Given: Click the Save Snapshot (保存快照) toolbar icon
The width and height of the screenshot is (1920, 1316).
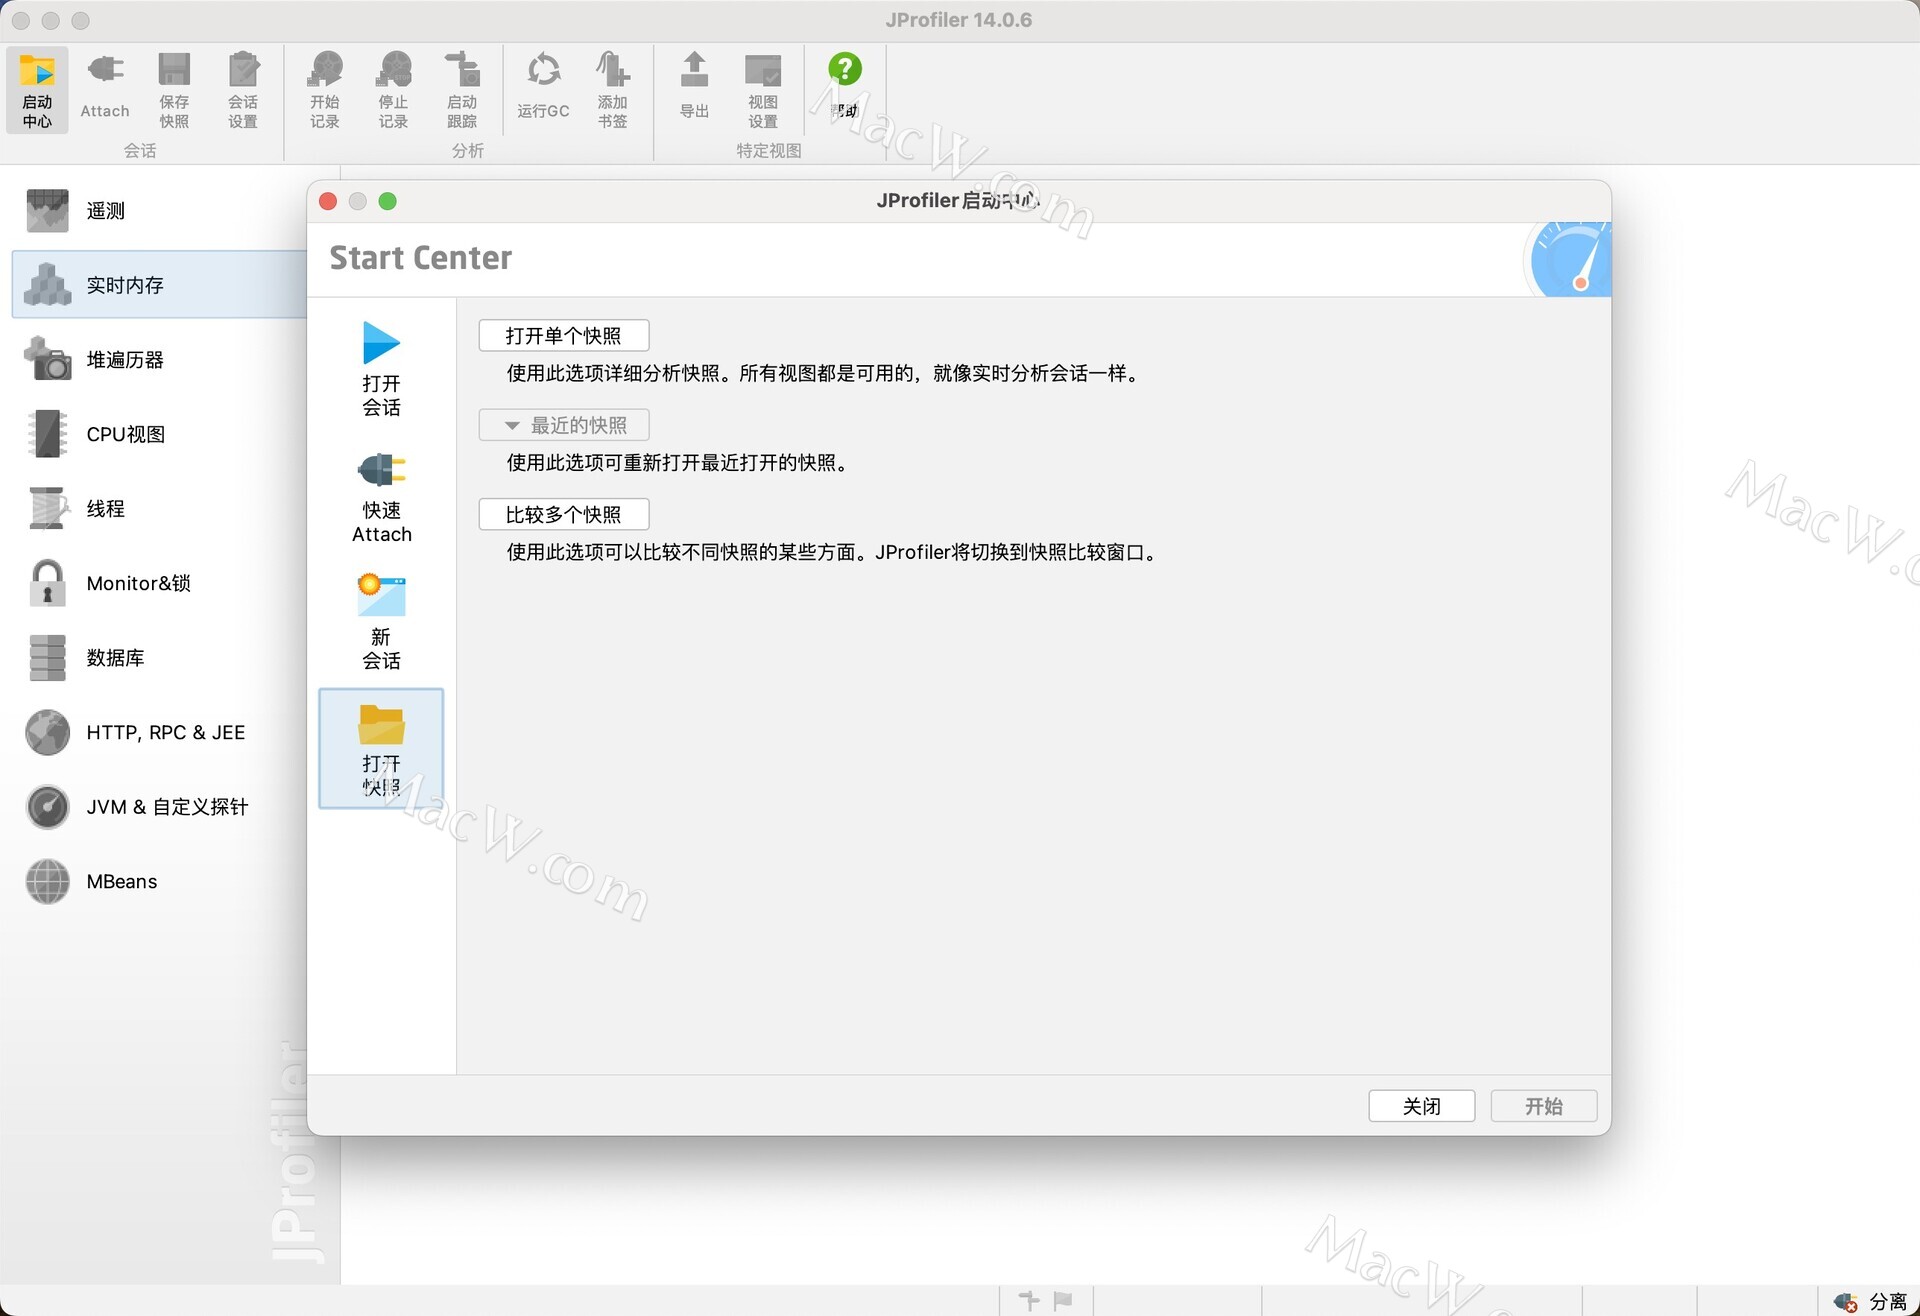Looking at the screenshot, I should 174,90.
